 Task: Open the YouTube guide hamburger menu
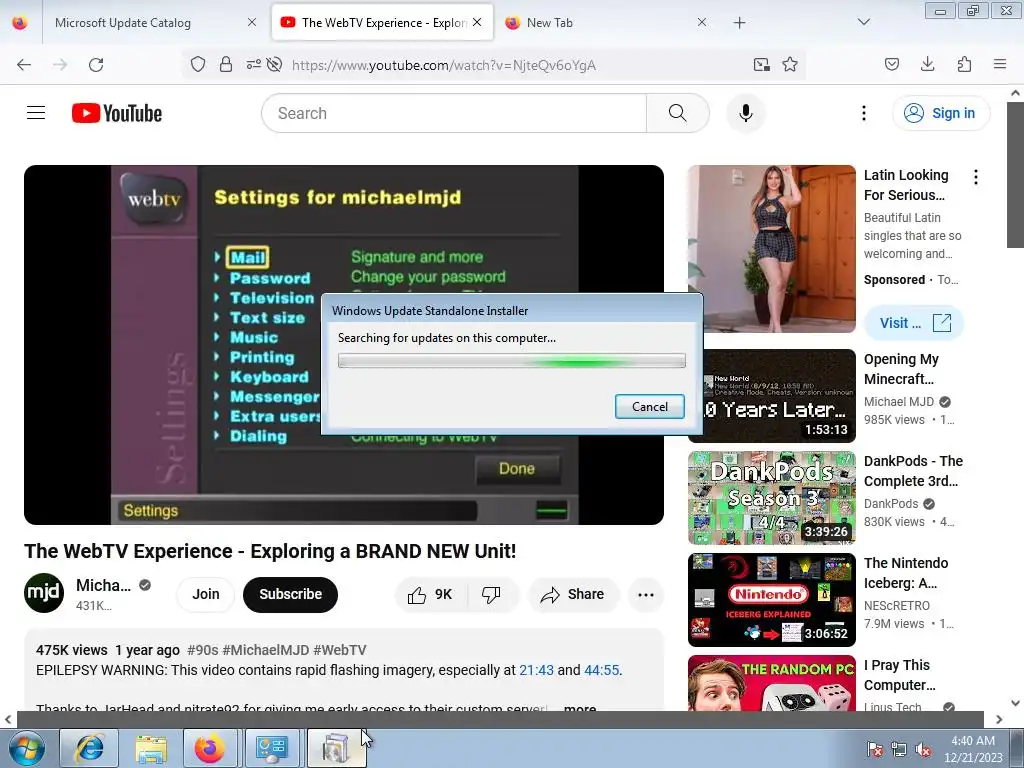[36, 113]
